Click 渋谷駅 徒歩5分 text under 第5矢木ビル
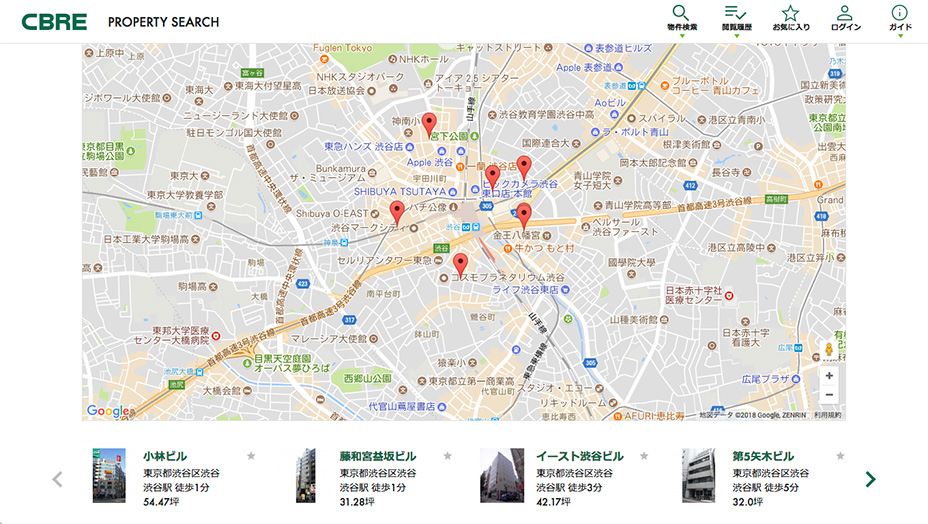 coord(765,487)
